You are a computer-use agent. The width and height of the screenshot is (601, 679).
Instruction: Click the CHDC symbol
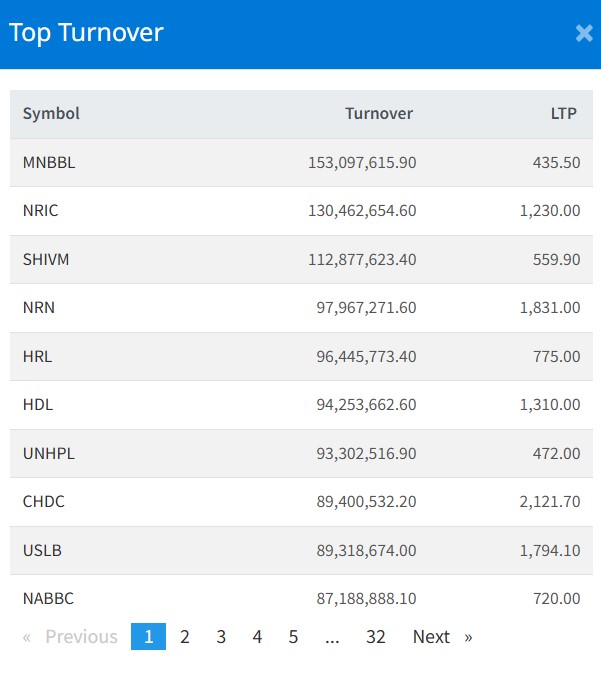44,502
